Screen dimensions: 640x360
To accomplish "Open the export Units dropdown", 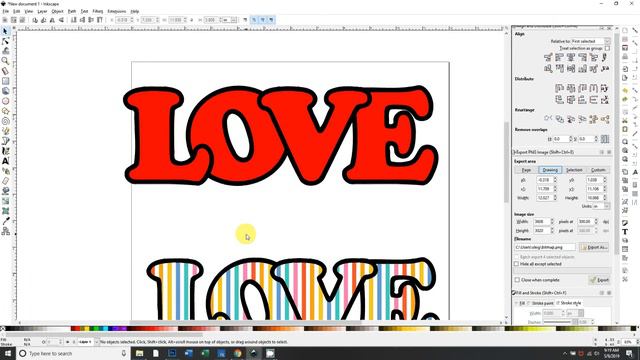I will point(601,207).
